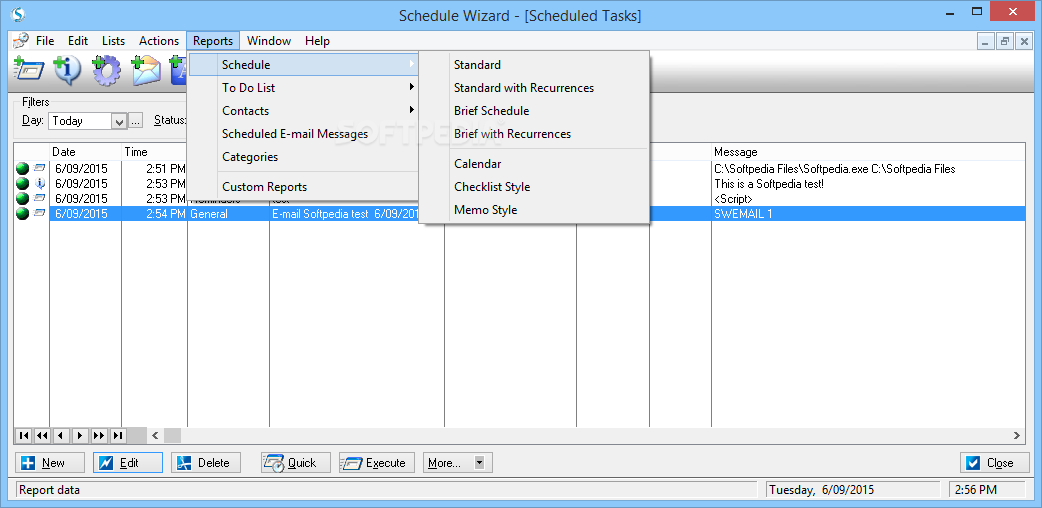
Task: Restore the inner Scheduled Tasks window
Action: coord(1005,41)
